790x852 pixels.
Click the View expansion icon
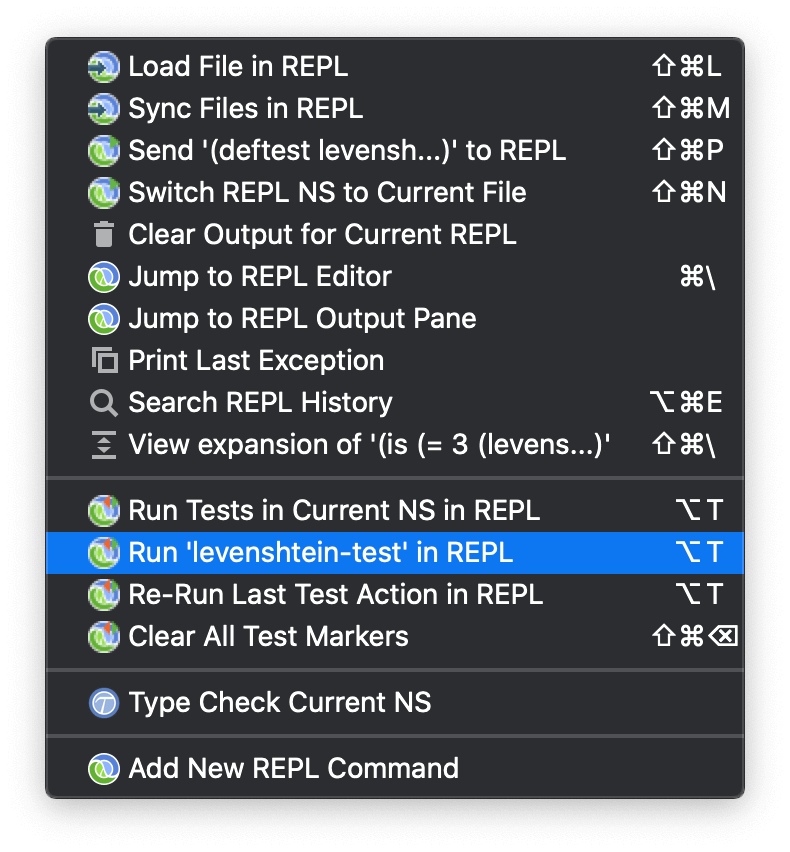104,444
